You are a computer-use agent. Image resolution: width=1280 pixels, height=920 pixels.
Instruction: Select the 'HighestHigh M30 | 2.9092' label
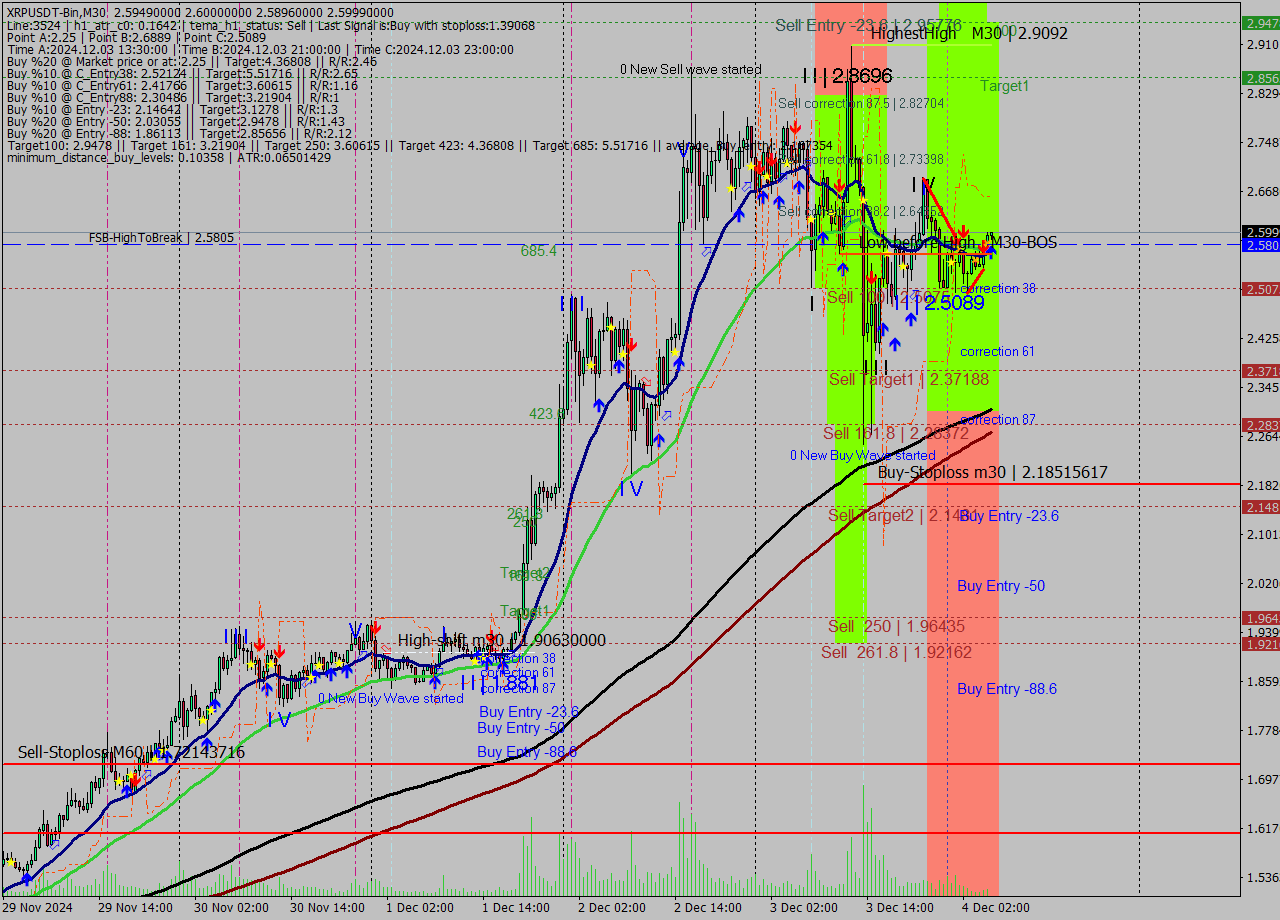(969, 33)
